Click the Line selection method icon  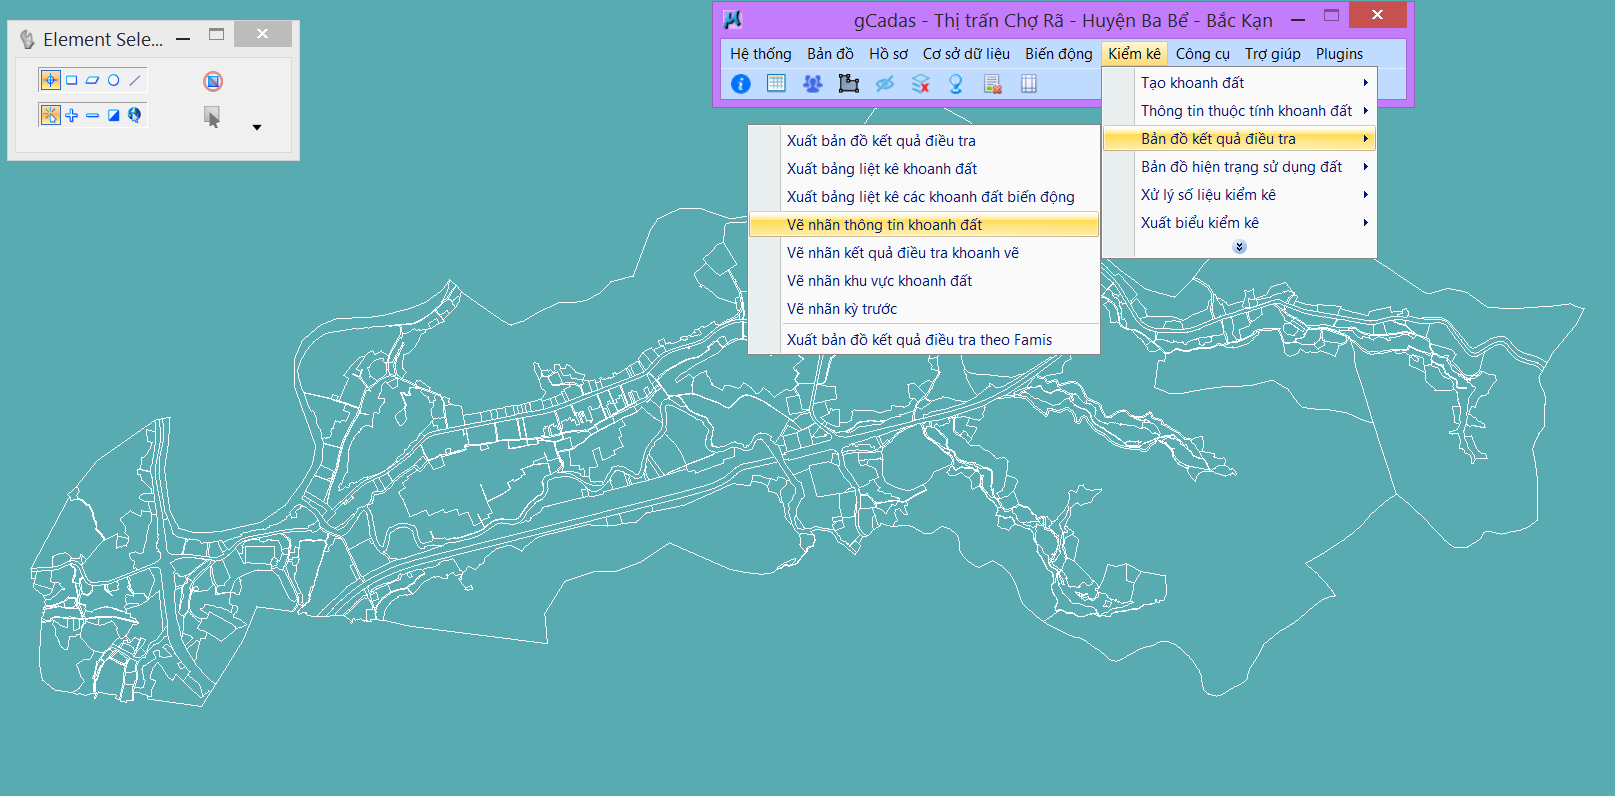[135, 80]
